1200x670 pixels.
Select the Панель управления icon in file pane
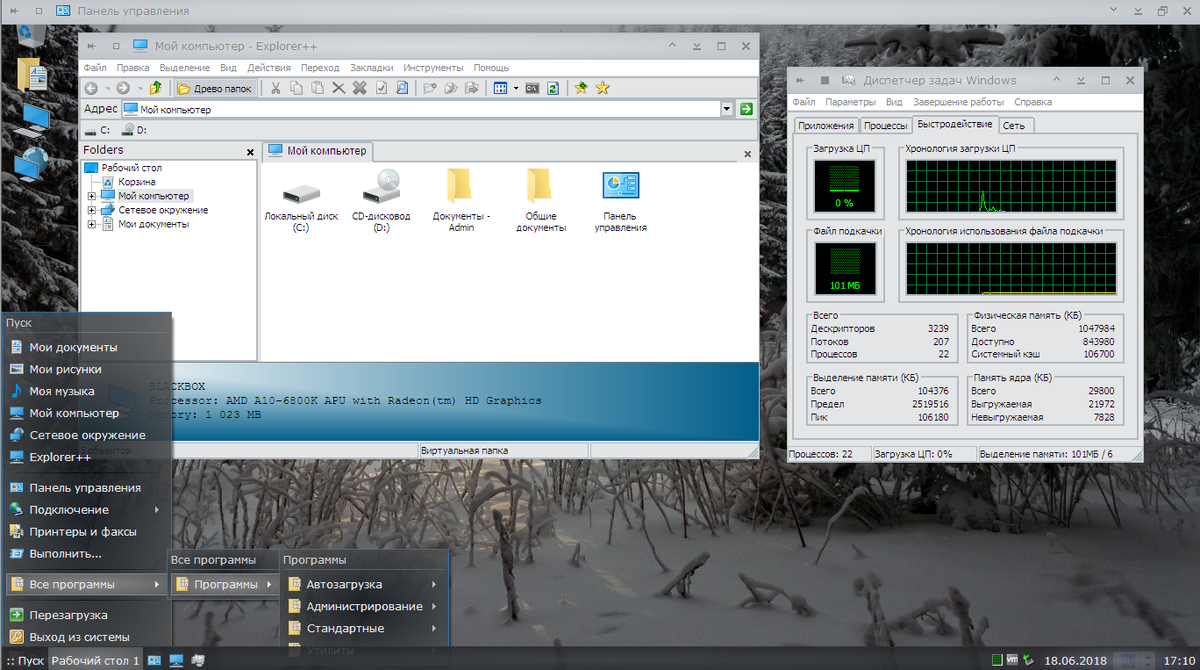[x=620, y=200]
